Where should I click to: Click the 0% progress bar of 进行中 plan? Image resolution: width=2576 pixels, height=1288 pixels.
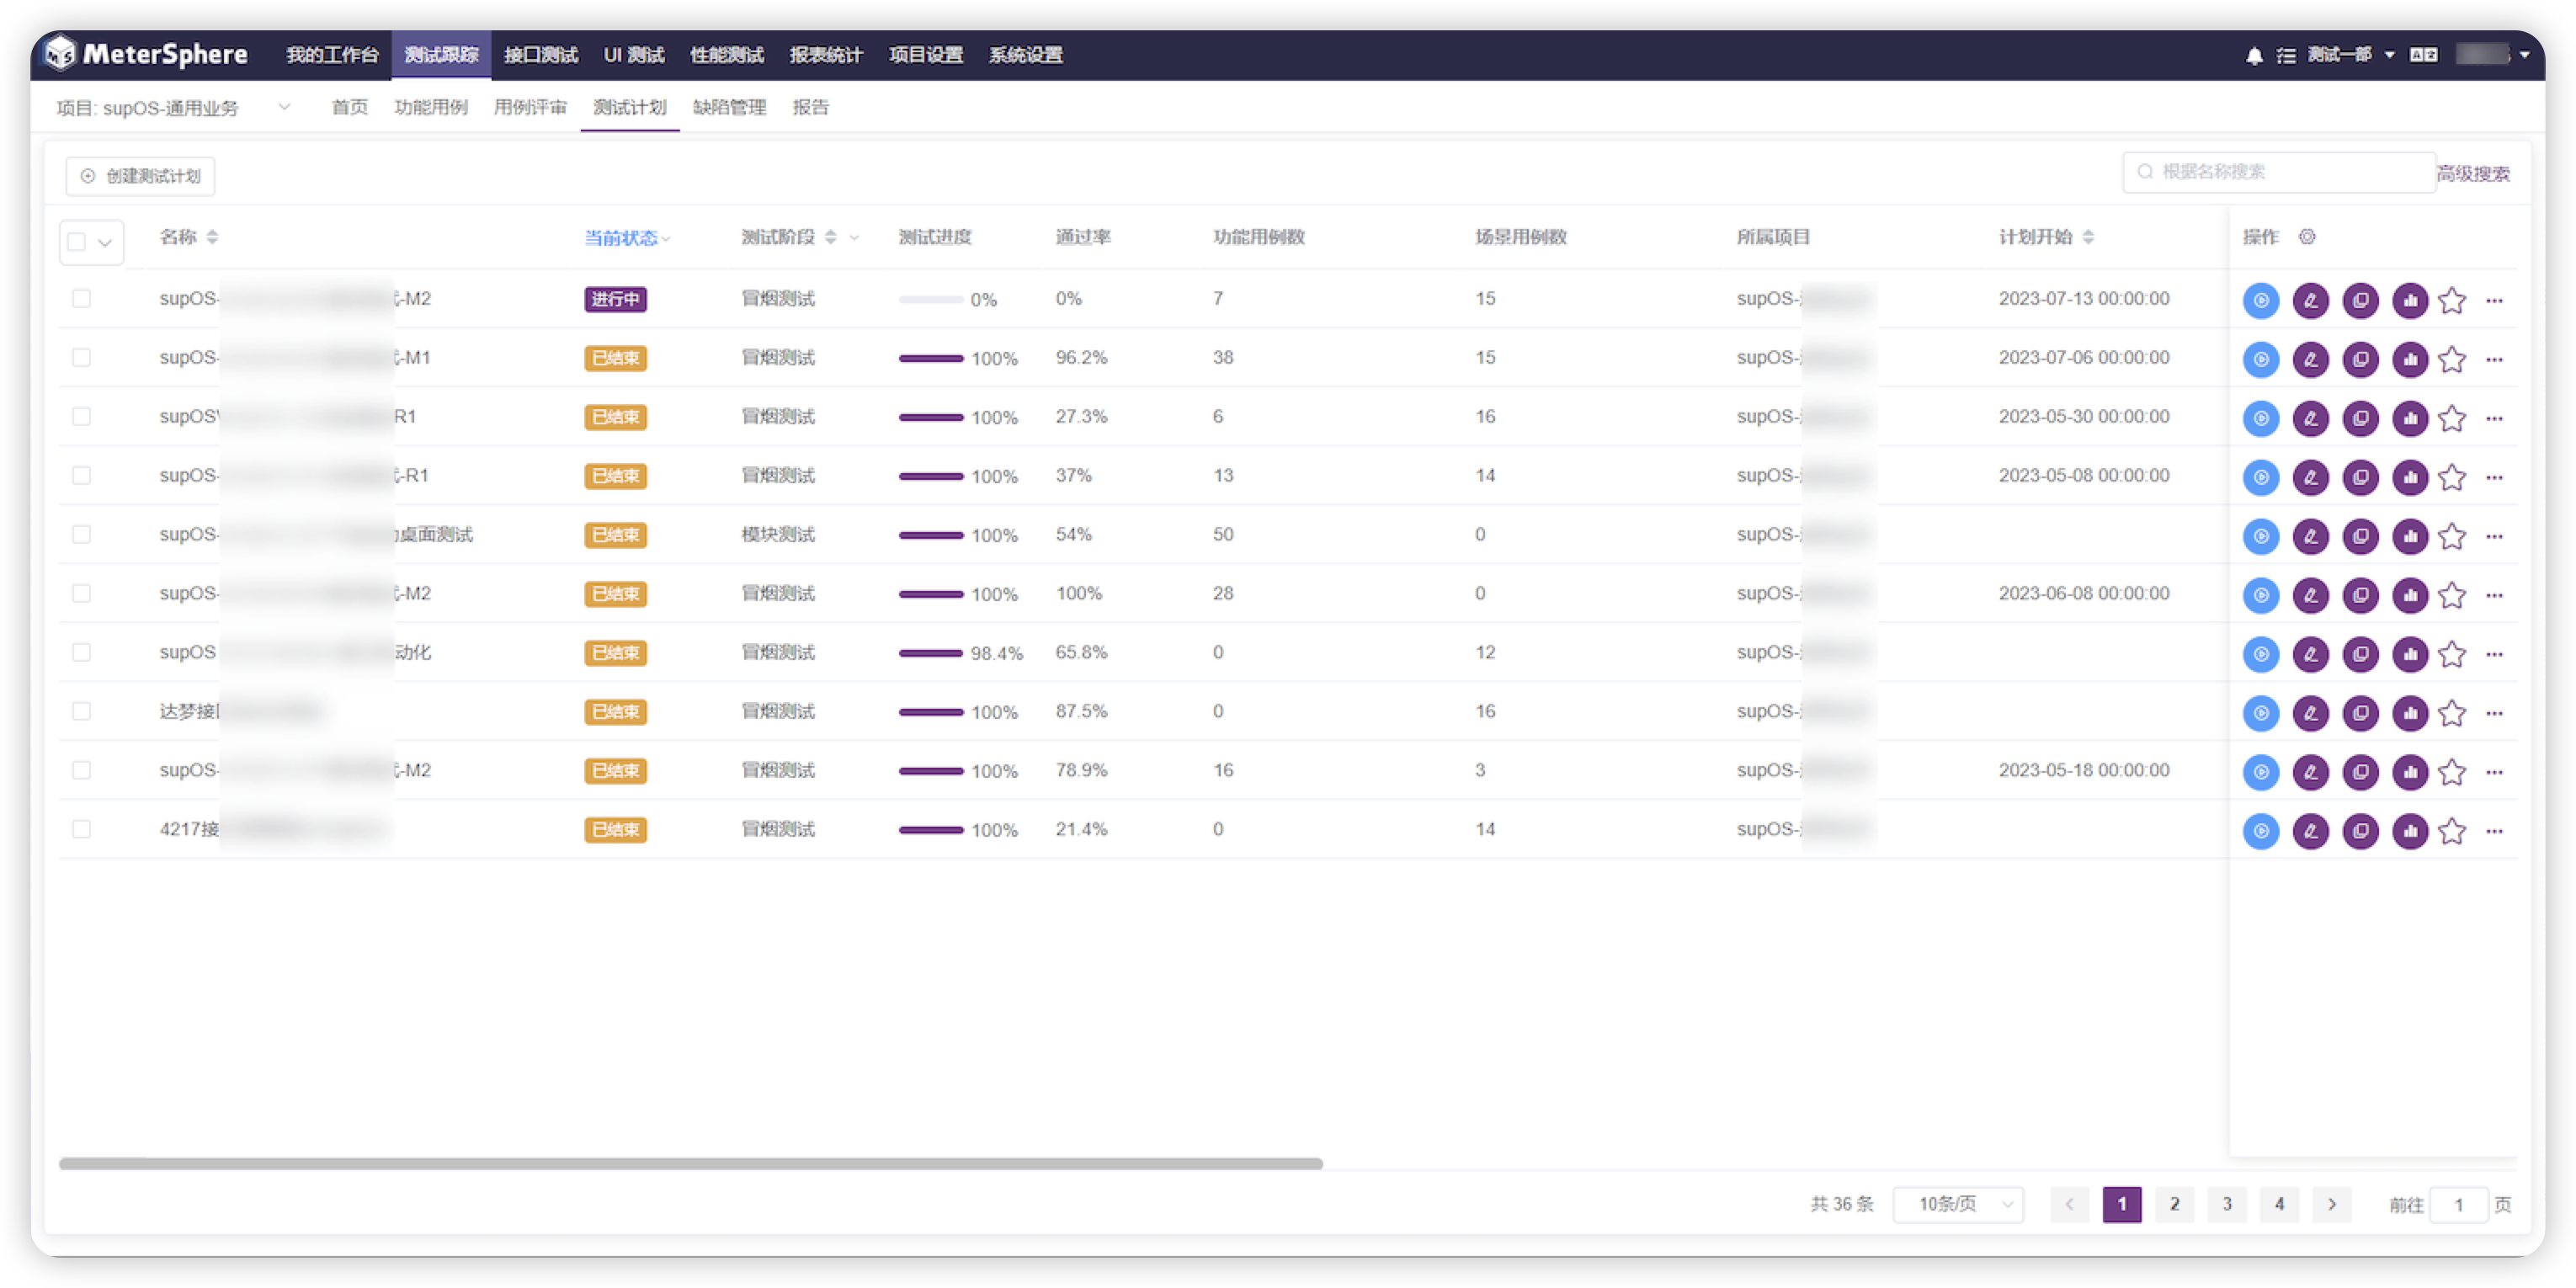(x=930, y=299)
